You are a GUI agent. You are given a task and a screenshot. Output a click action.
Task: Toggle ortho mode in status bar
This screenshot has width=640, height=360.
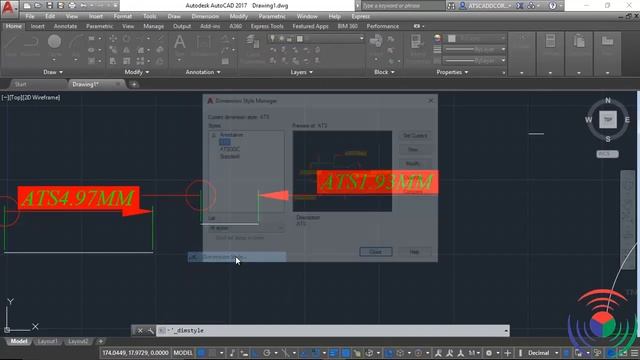pyautogui.click(x=256, y=353)
